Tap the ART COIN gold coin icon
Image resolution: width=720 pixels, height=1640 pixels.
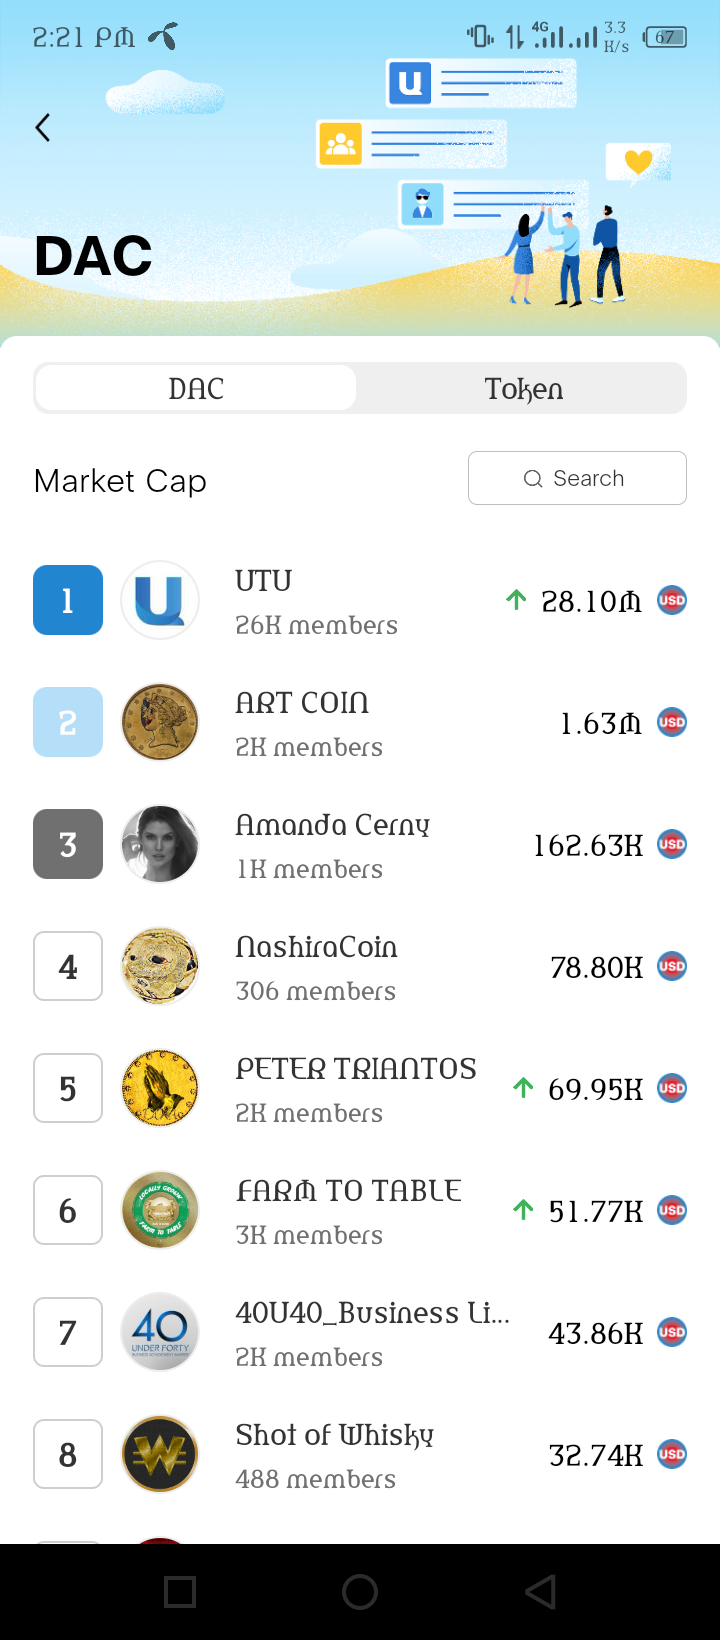coord(160,722)
